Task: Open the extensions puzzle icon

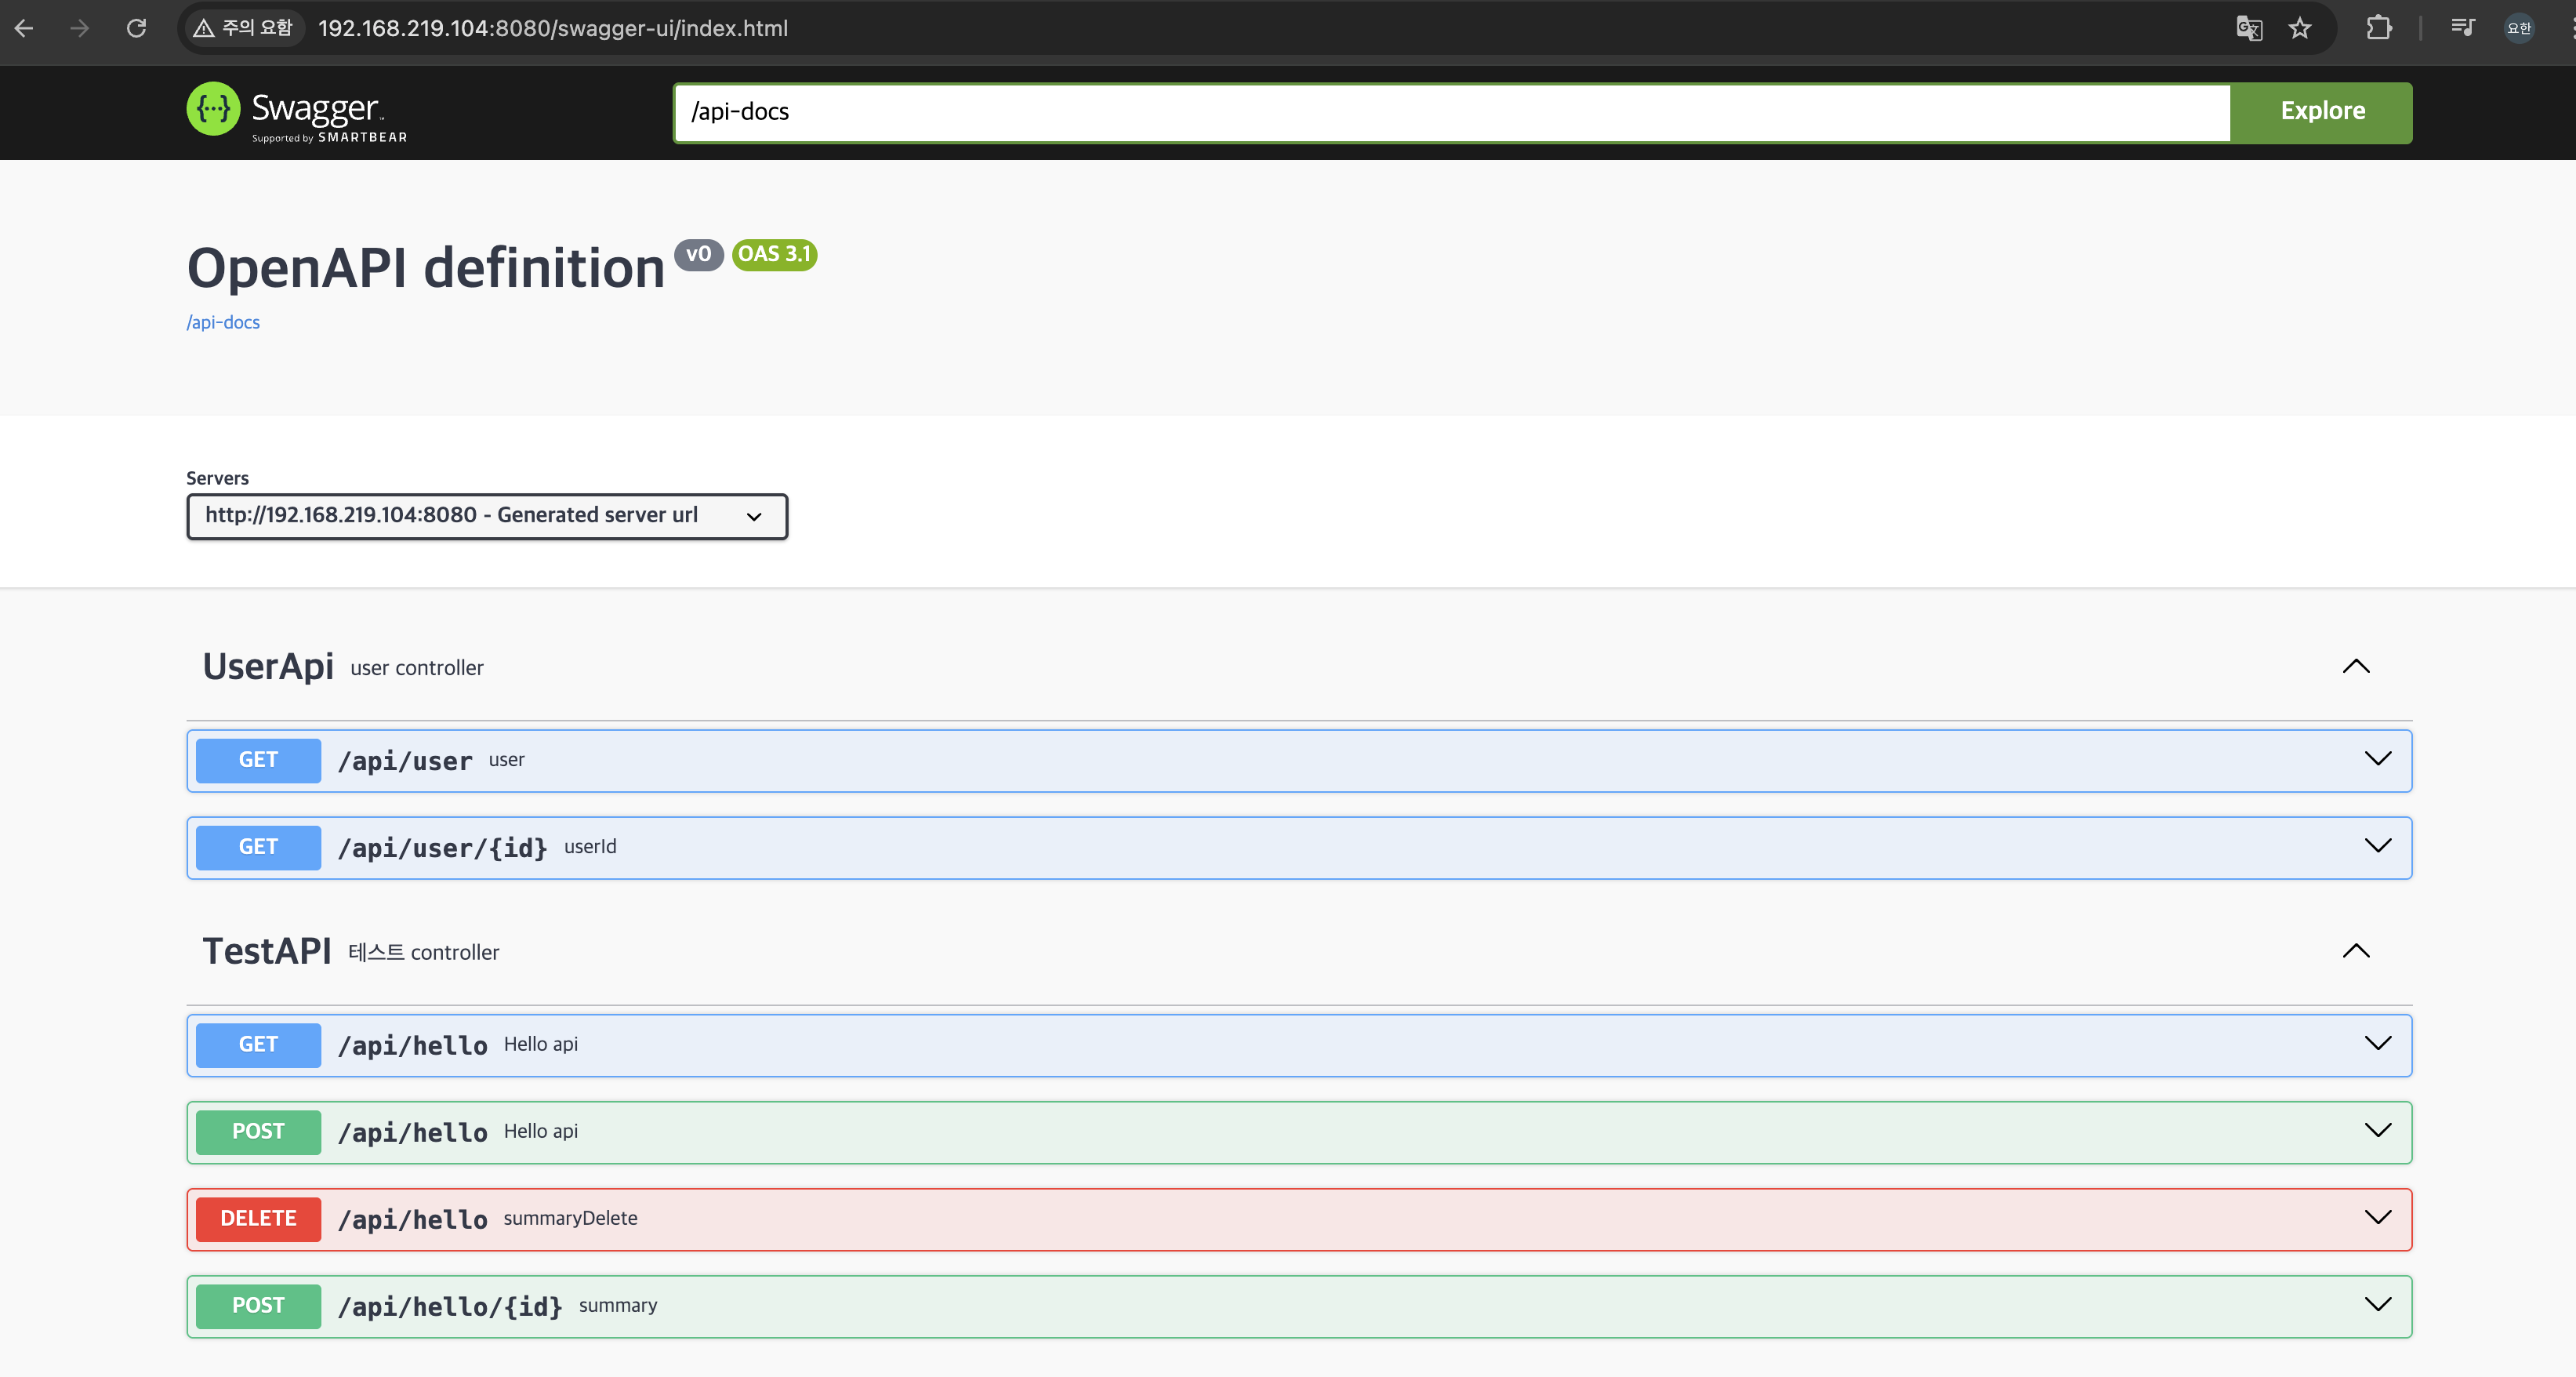Action: tap(2379, 28)
